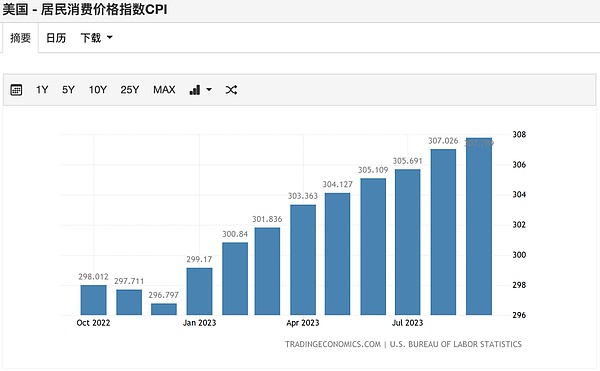Select the 5Y time range
This screenshot has height=371, width=600.
click(x=68, y=90)
